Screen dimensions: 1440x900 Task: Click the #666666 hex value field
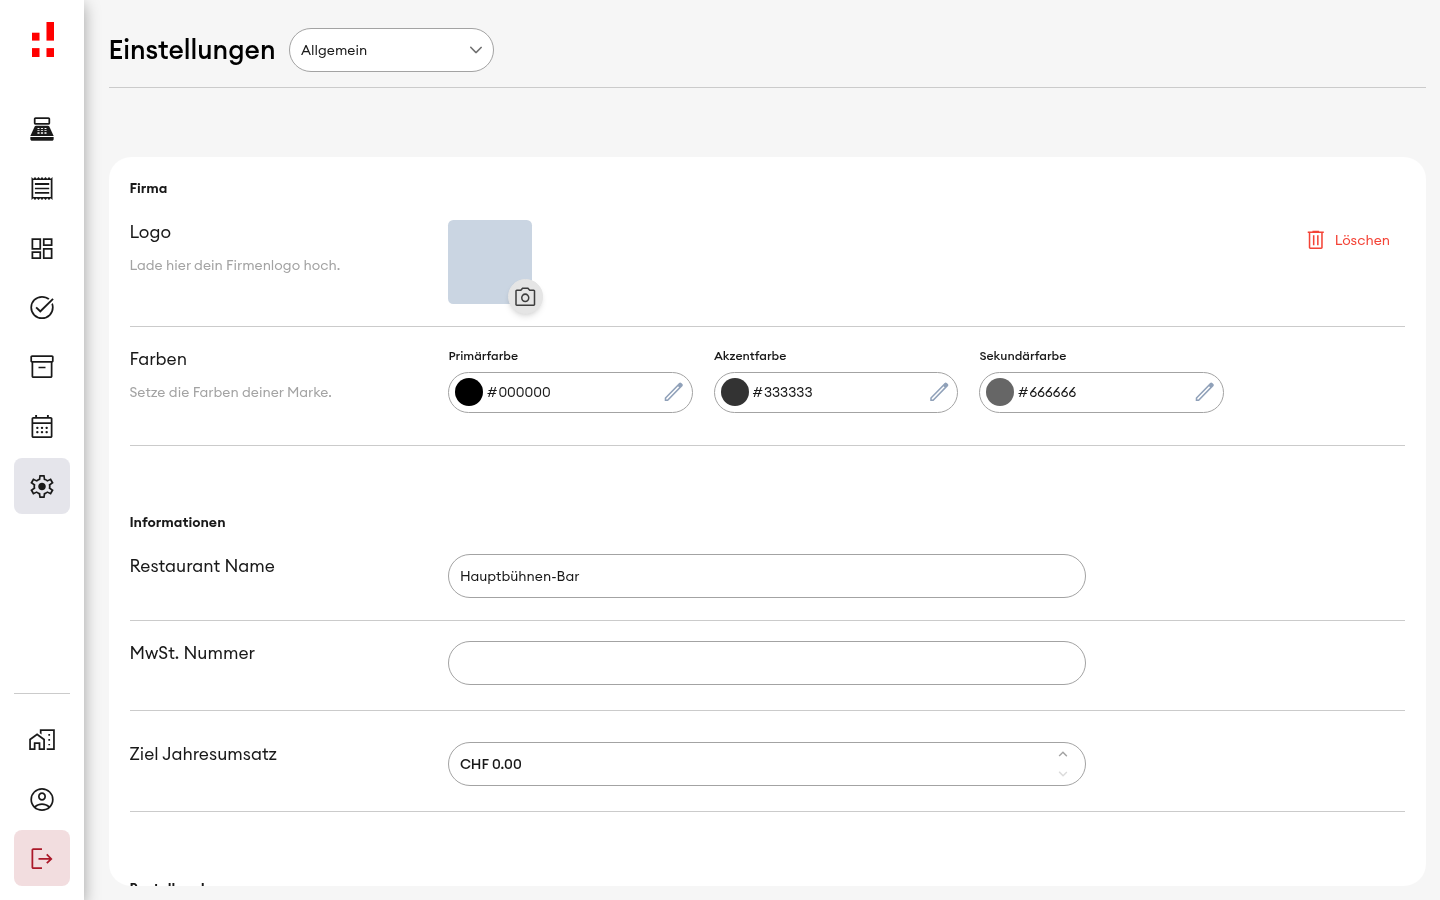pos(1103,392)
